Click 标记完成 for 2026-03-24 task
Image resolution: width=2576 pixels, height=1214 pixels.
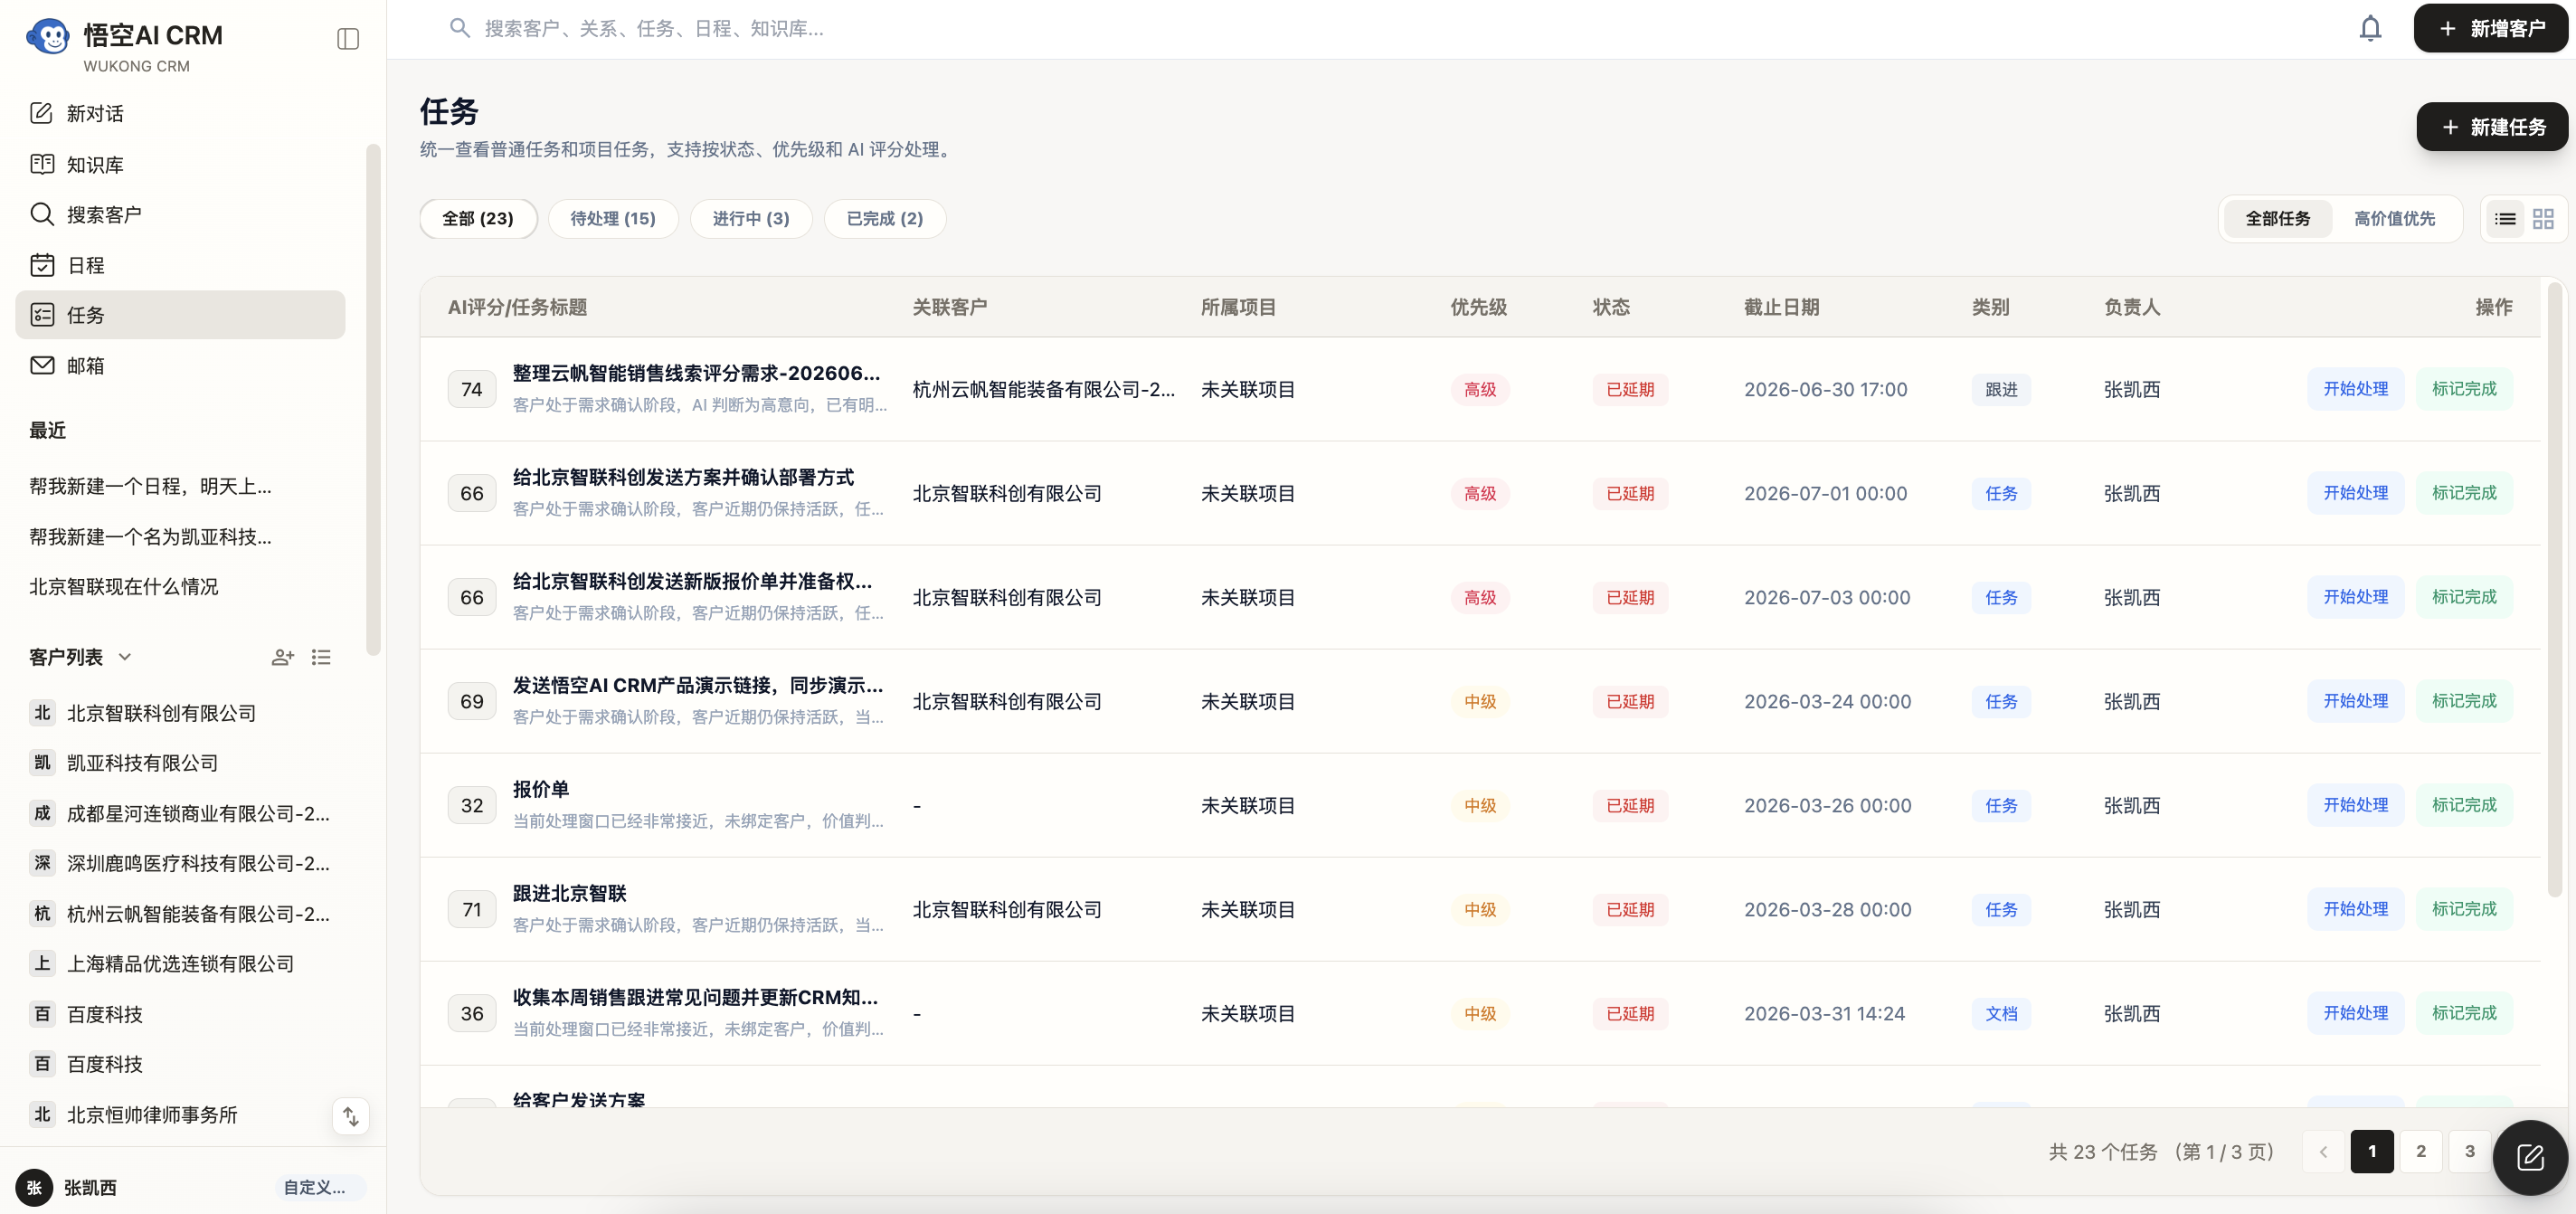2464,701
